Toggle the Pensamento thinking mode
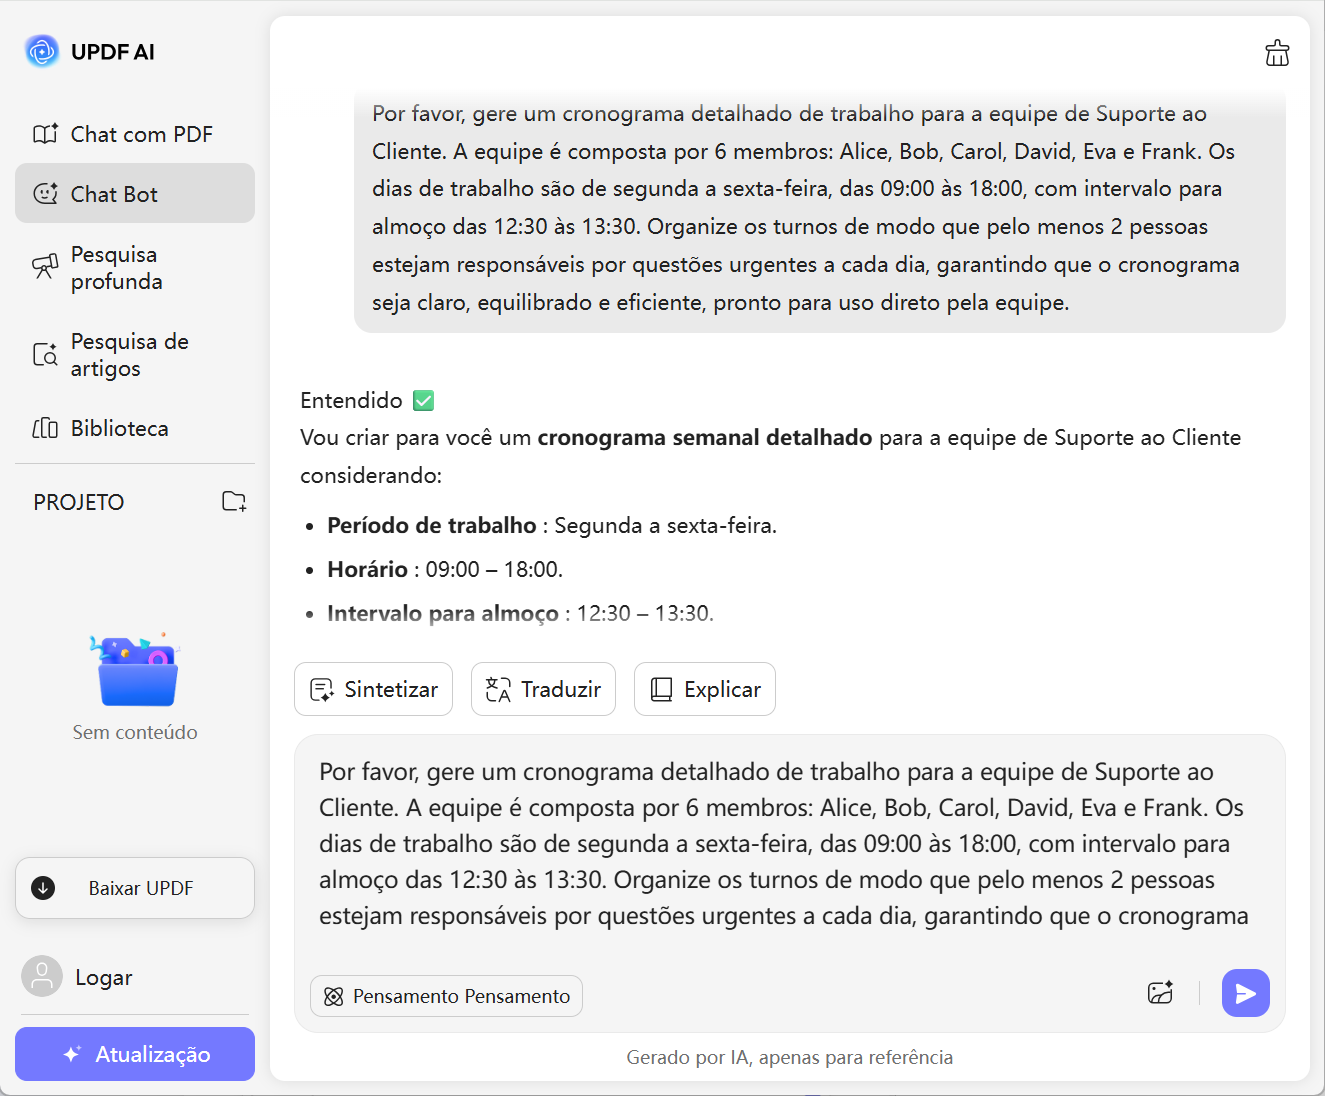The height and width of the screenshot is (1096, 1325). click(446, 996)
